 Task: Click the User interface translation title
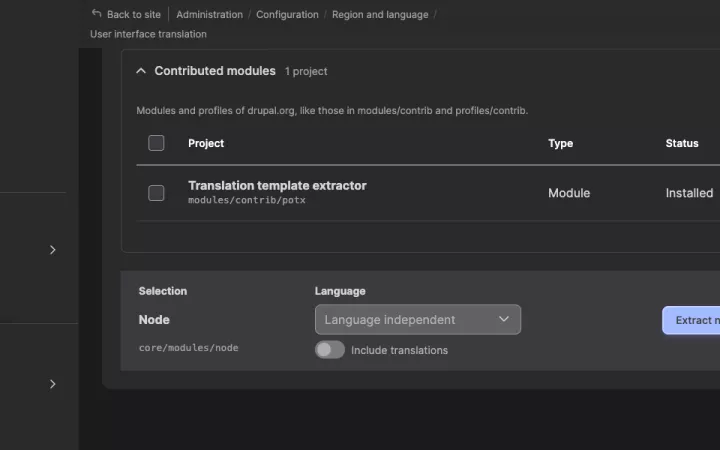(148, 34)
